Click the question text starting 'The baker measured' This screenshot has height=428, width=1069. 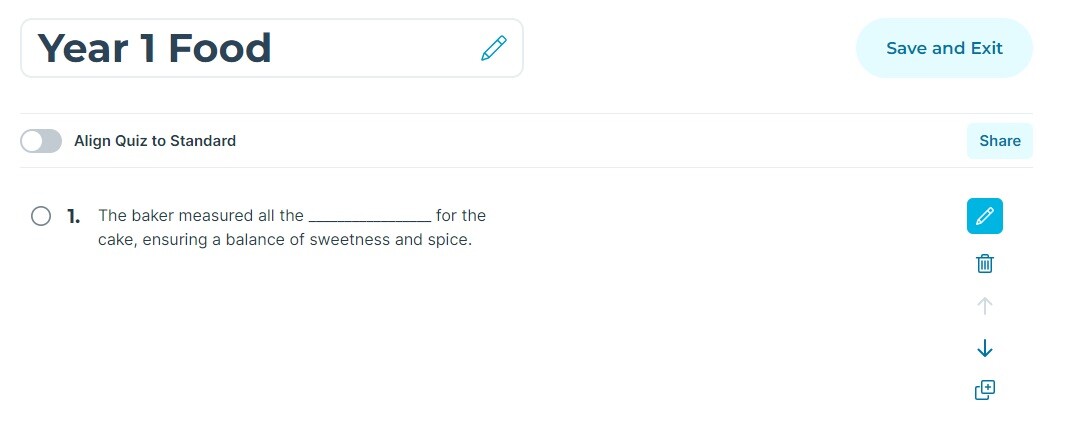(292, 228)
